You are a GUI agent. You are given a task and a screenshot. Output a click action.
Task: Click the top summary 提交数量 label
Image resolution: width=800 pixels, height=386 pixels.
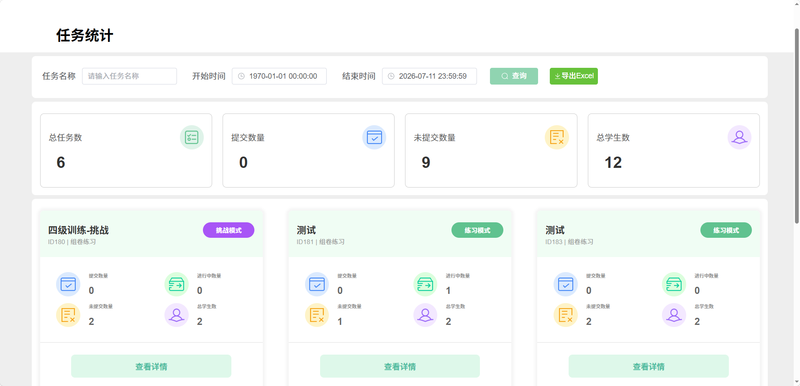[x=248, y=137]
